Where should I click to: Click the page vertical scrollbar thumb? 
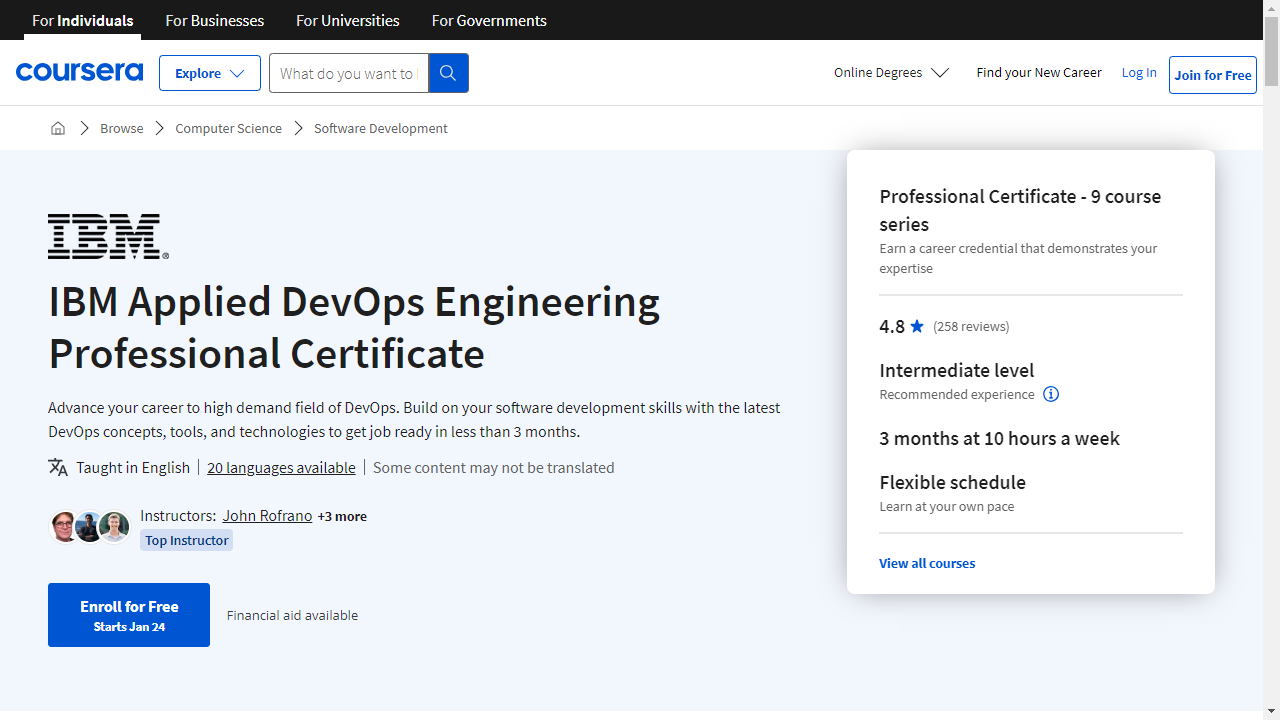click(x=1271, y=52)
